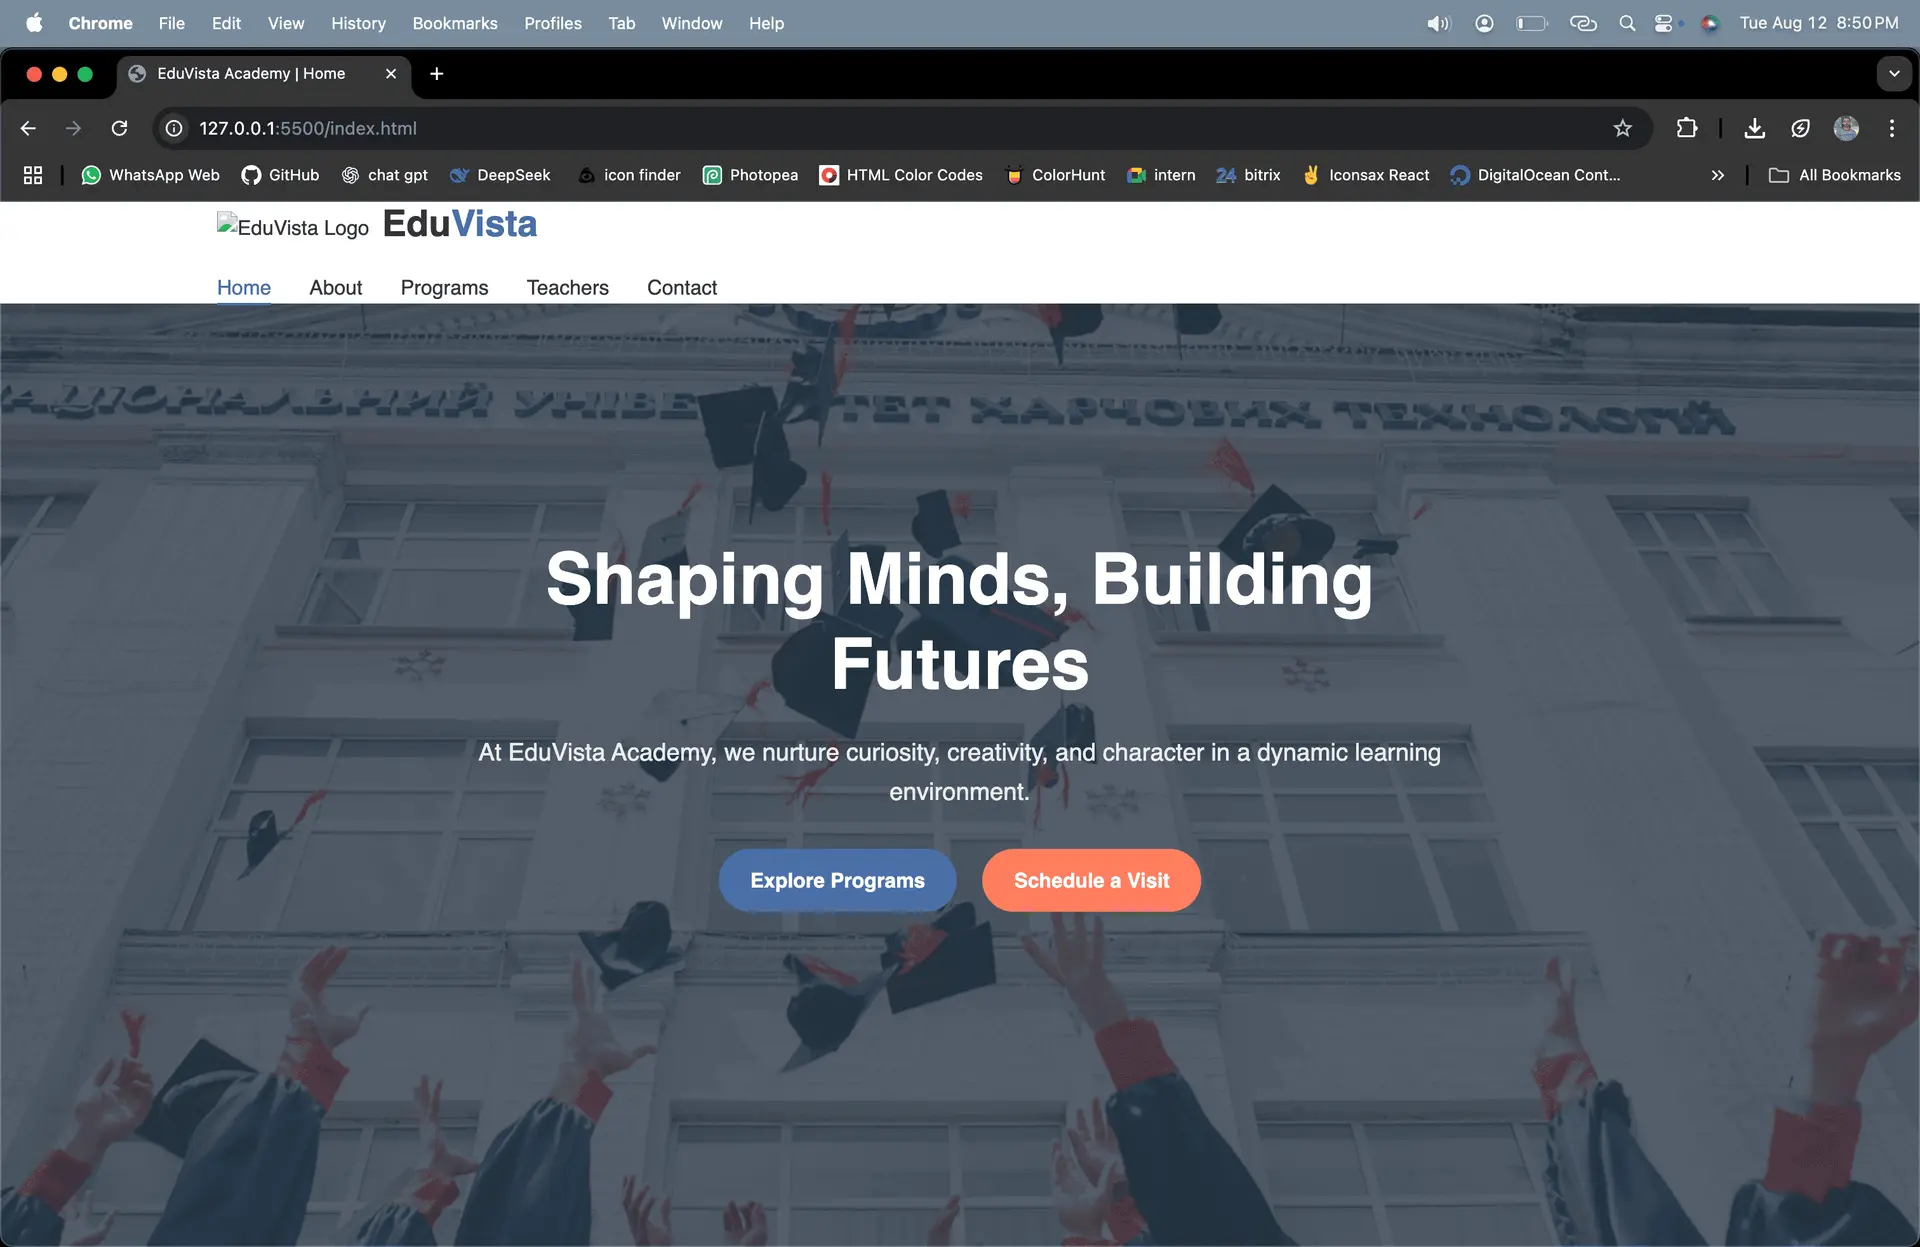
Task: Open the Teachers navigation link
Action: 567,288
